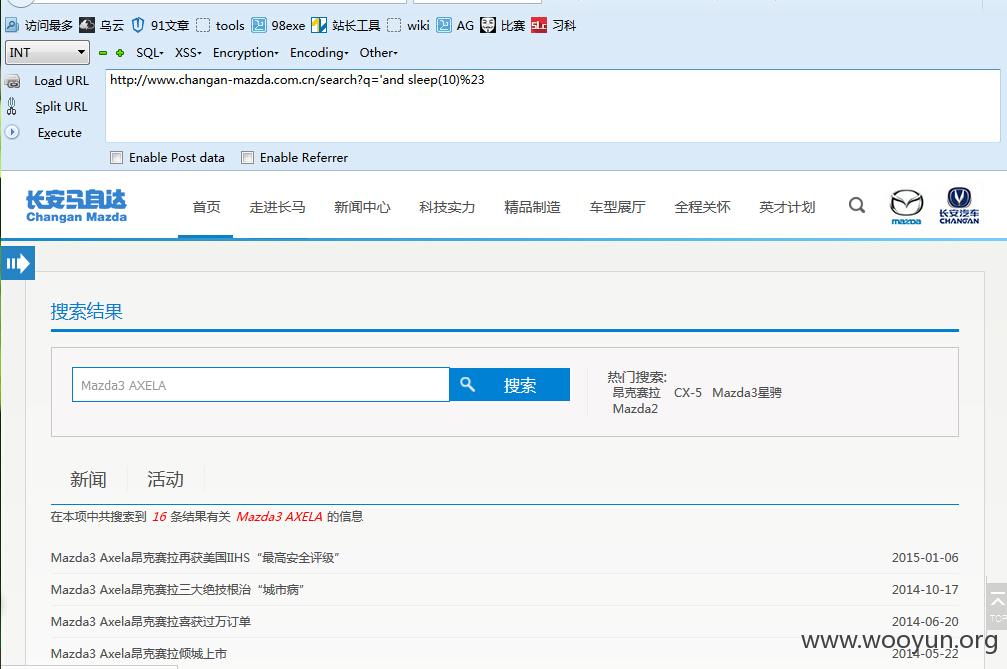Image resolution: width=1007 pixels, height=669 pixels.
Task: Click Execute label
Action: tap(60, 133)
